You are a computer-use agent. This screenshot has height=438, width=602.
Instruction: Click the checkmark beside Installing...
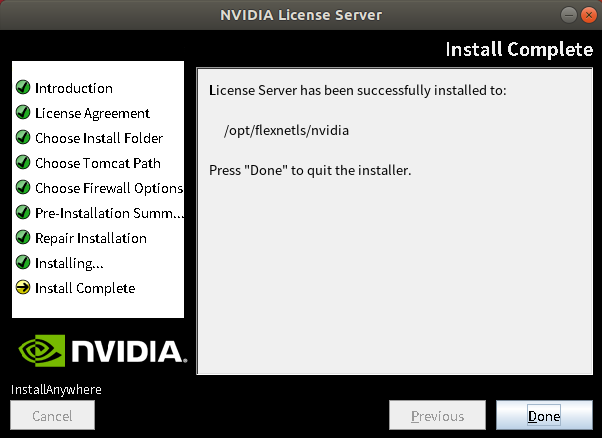(x=23, y=263)
